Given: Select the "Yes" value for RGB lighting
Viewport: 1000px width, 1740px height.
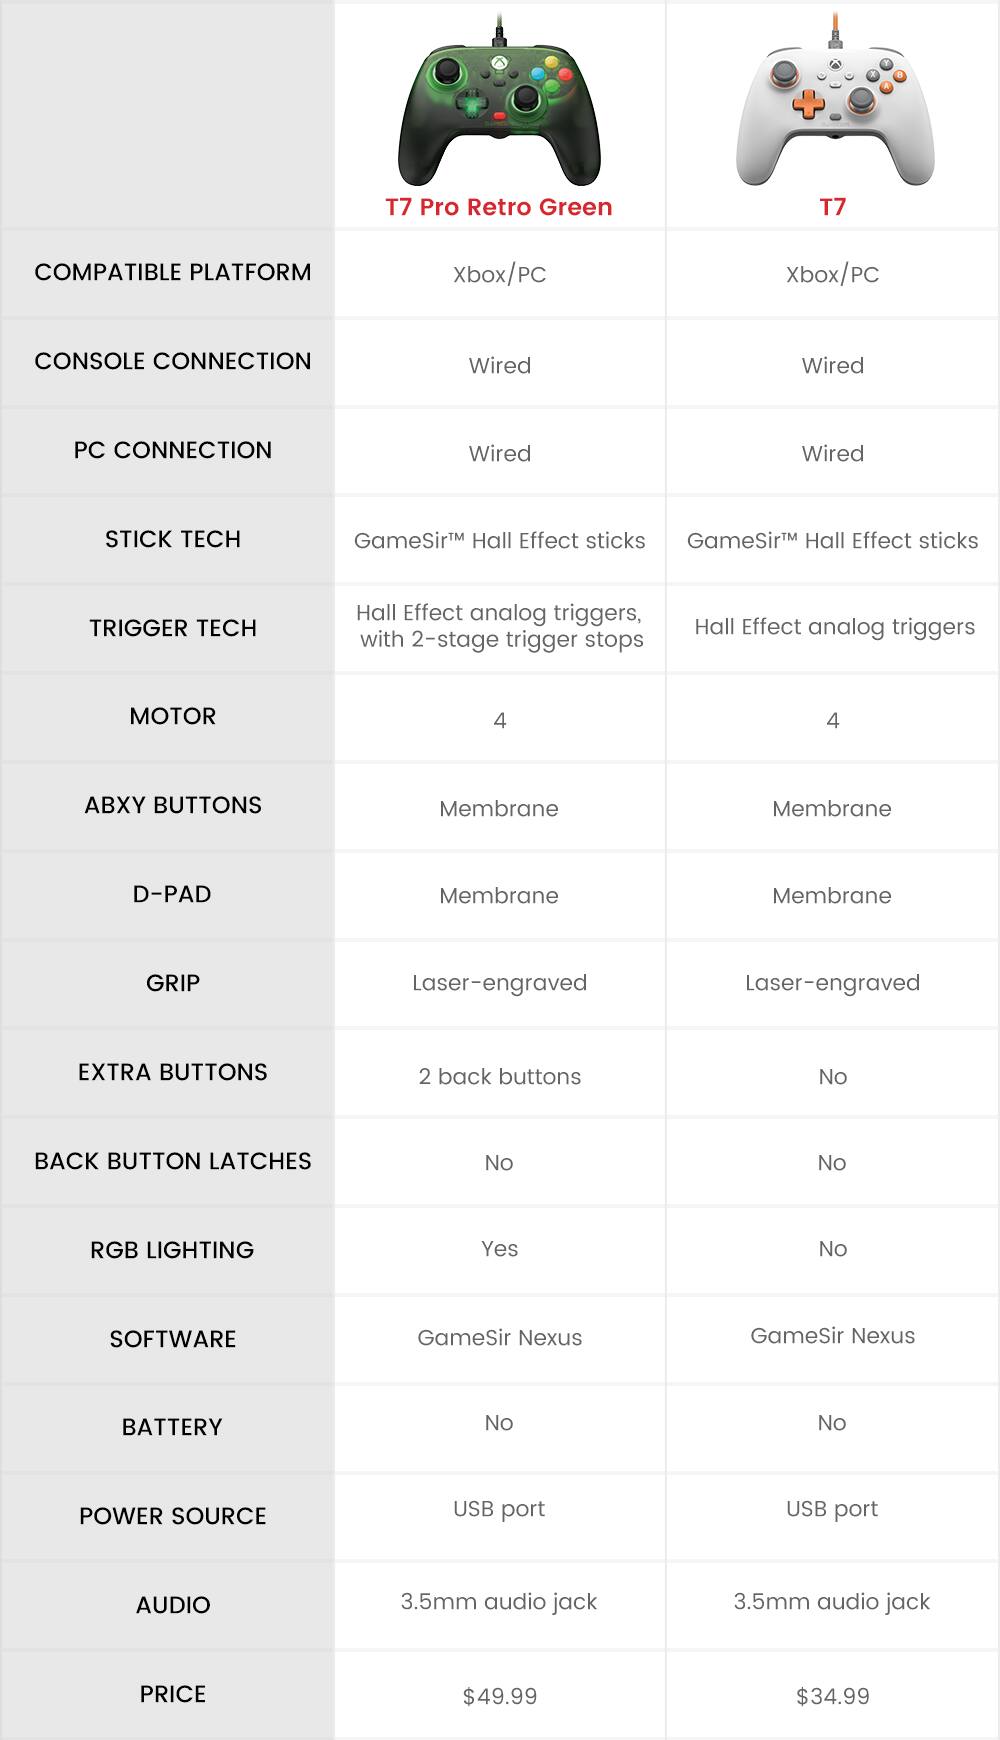Looking at the screenshot, I should click(499, 1249).
